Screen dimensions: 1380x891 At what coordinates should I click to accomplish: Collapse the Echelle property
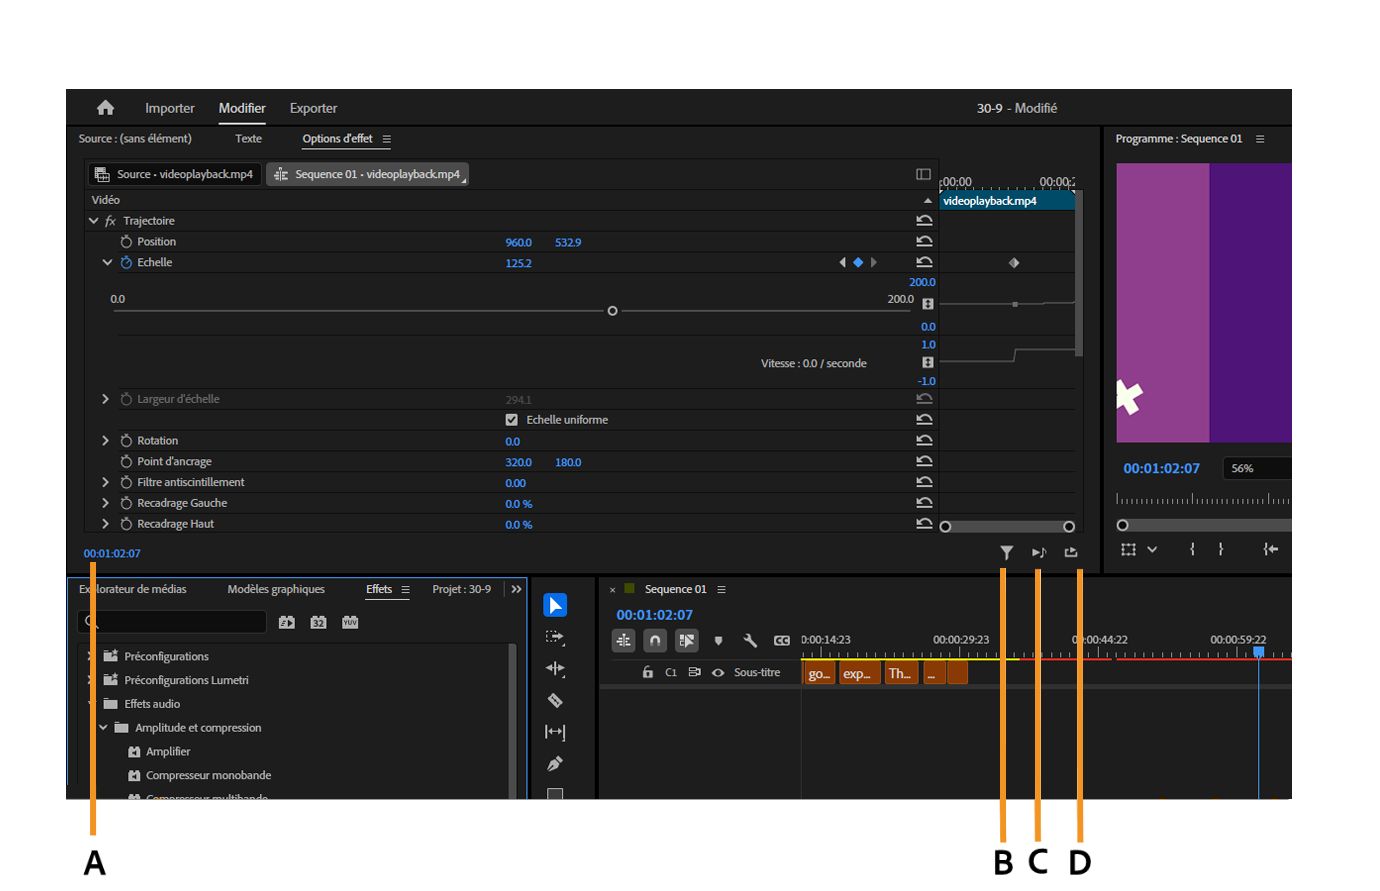tap(107, 263)
